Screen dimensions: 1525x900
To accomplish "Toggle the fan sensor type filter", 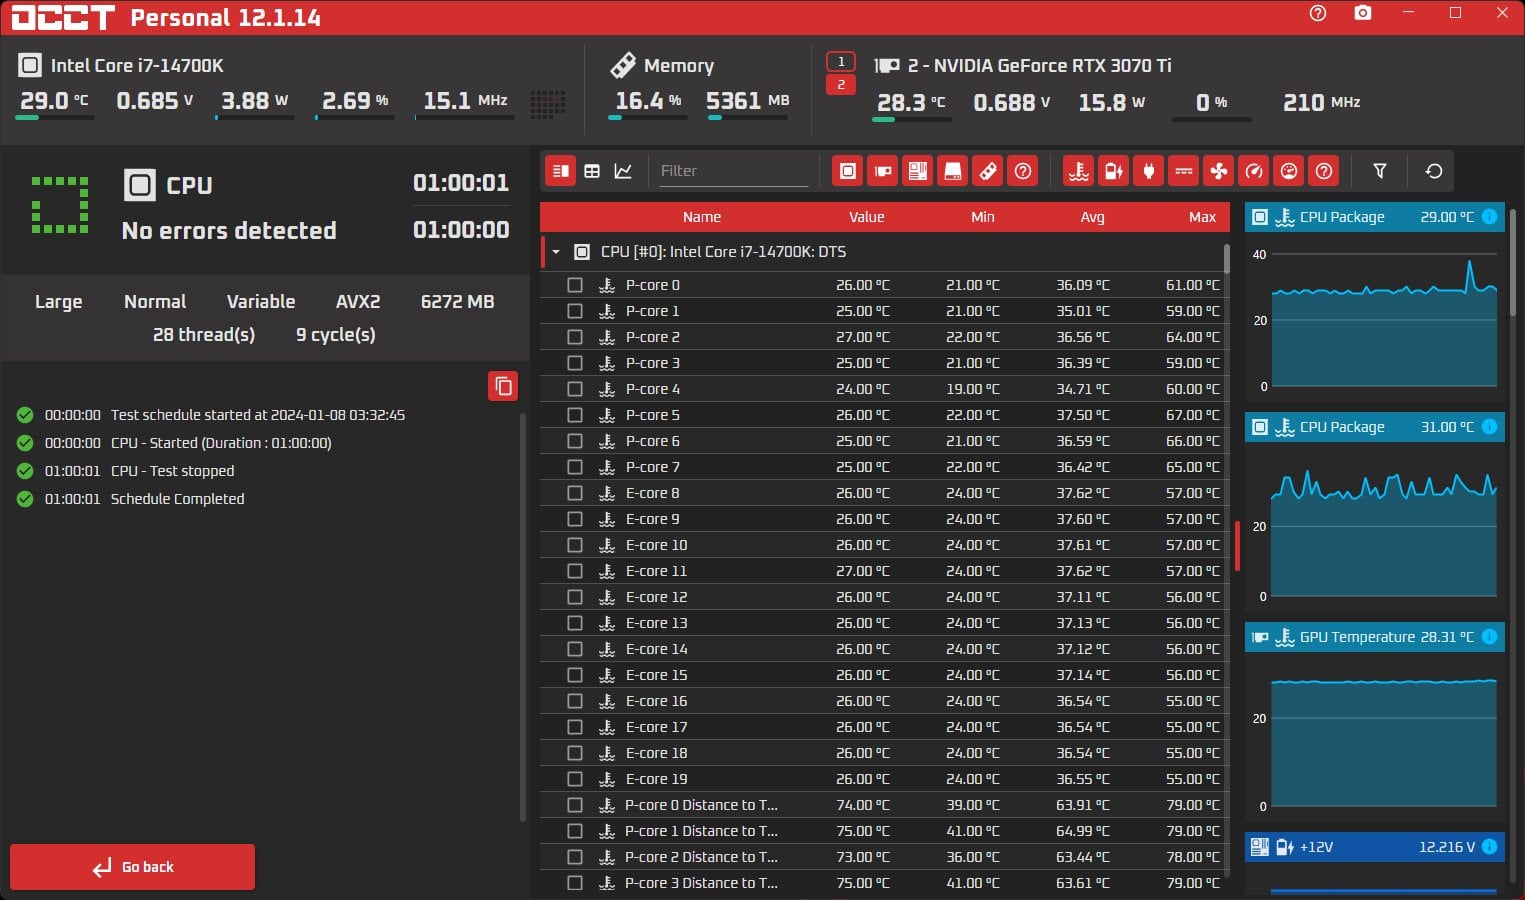I will tap(1219, 171).
